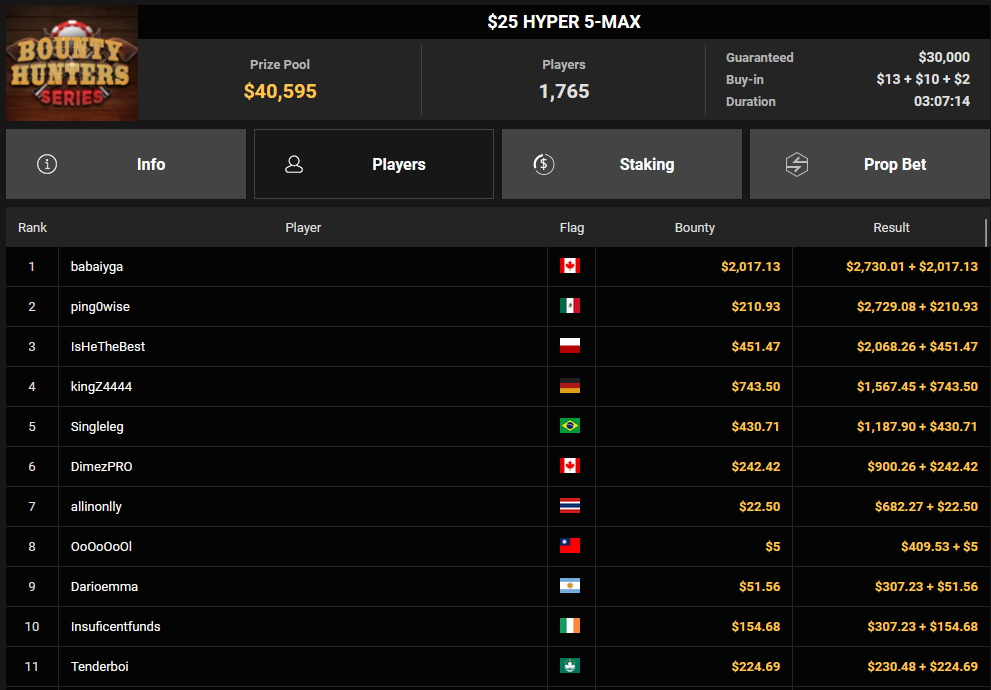Click the 03:07:14 duration value
The image size is (991, 690).
pos(942,101)
